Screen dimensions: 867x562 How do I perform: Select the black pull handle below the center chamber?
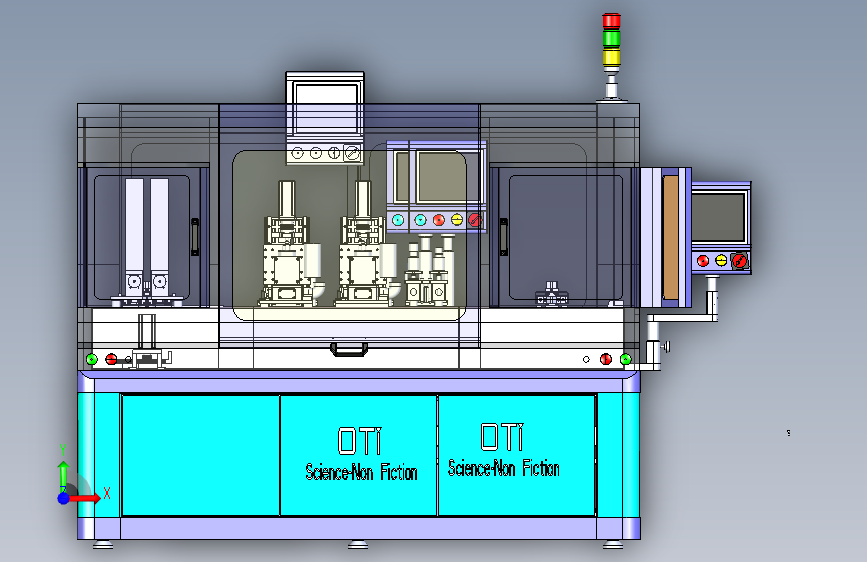(x=349, y=350)
